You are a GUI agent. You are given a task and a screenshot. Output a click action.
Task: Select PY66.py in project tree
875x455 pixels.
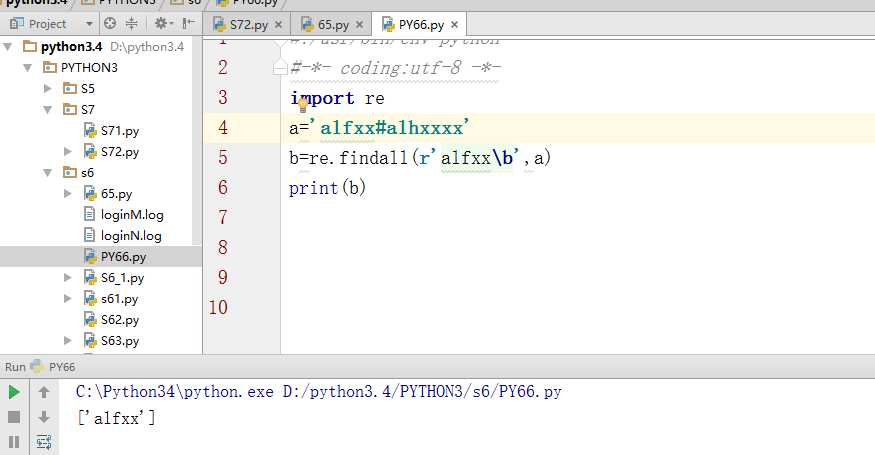point(123,257)
